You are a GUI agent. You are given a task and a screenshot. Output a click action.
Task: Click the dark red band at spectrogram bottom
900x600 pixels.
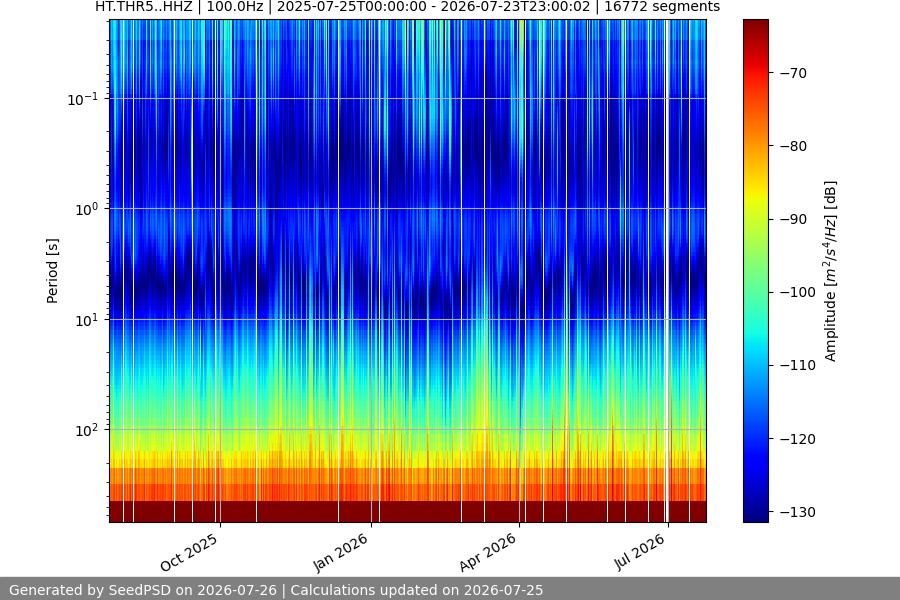coord(408,512)
